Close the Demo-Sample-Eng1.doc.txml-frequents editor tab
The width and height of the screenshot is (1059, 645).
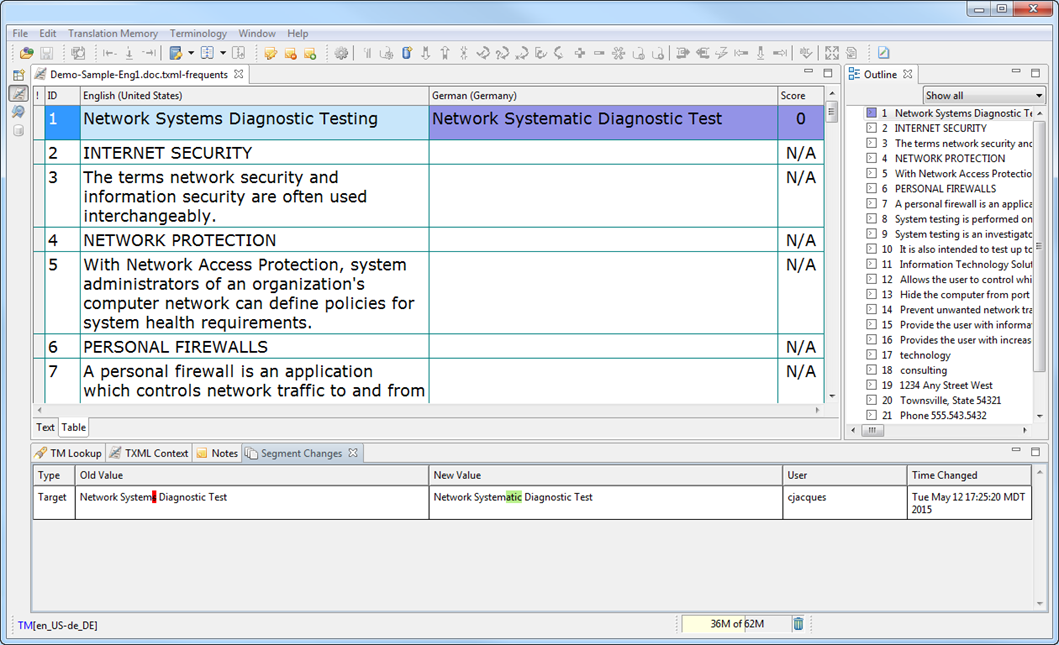point(238,74)
